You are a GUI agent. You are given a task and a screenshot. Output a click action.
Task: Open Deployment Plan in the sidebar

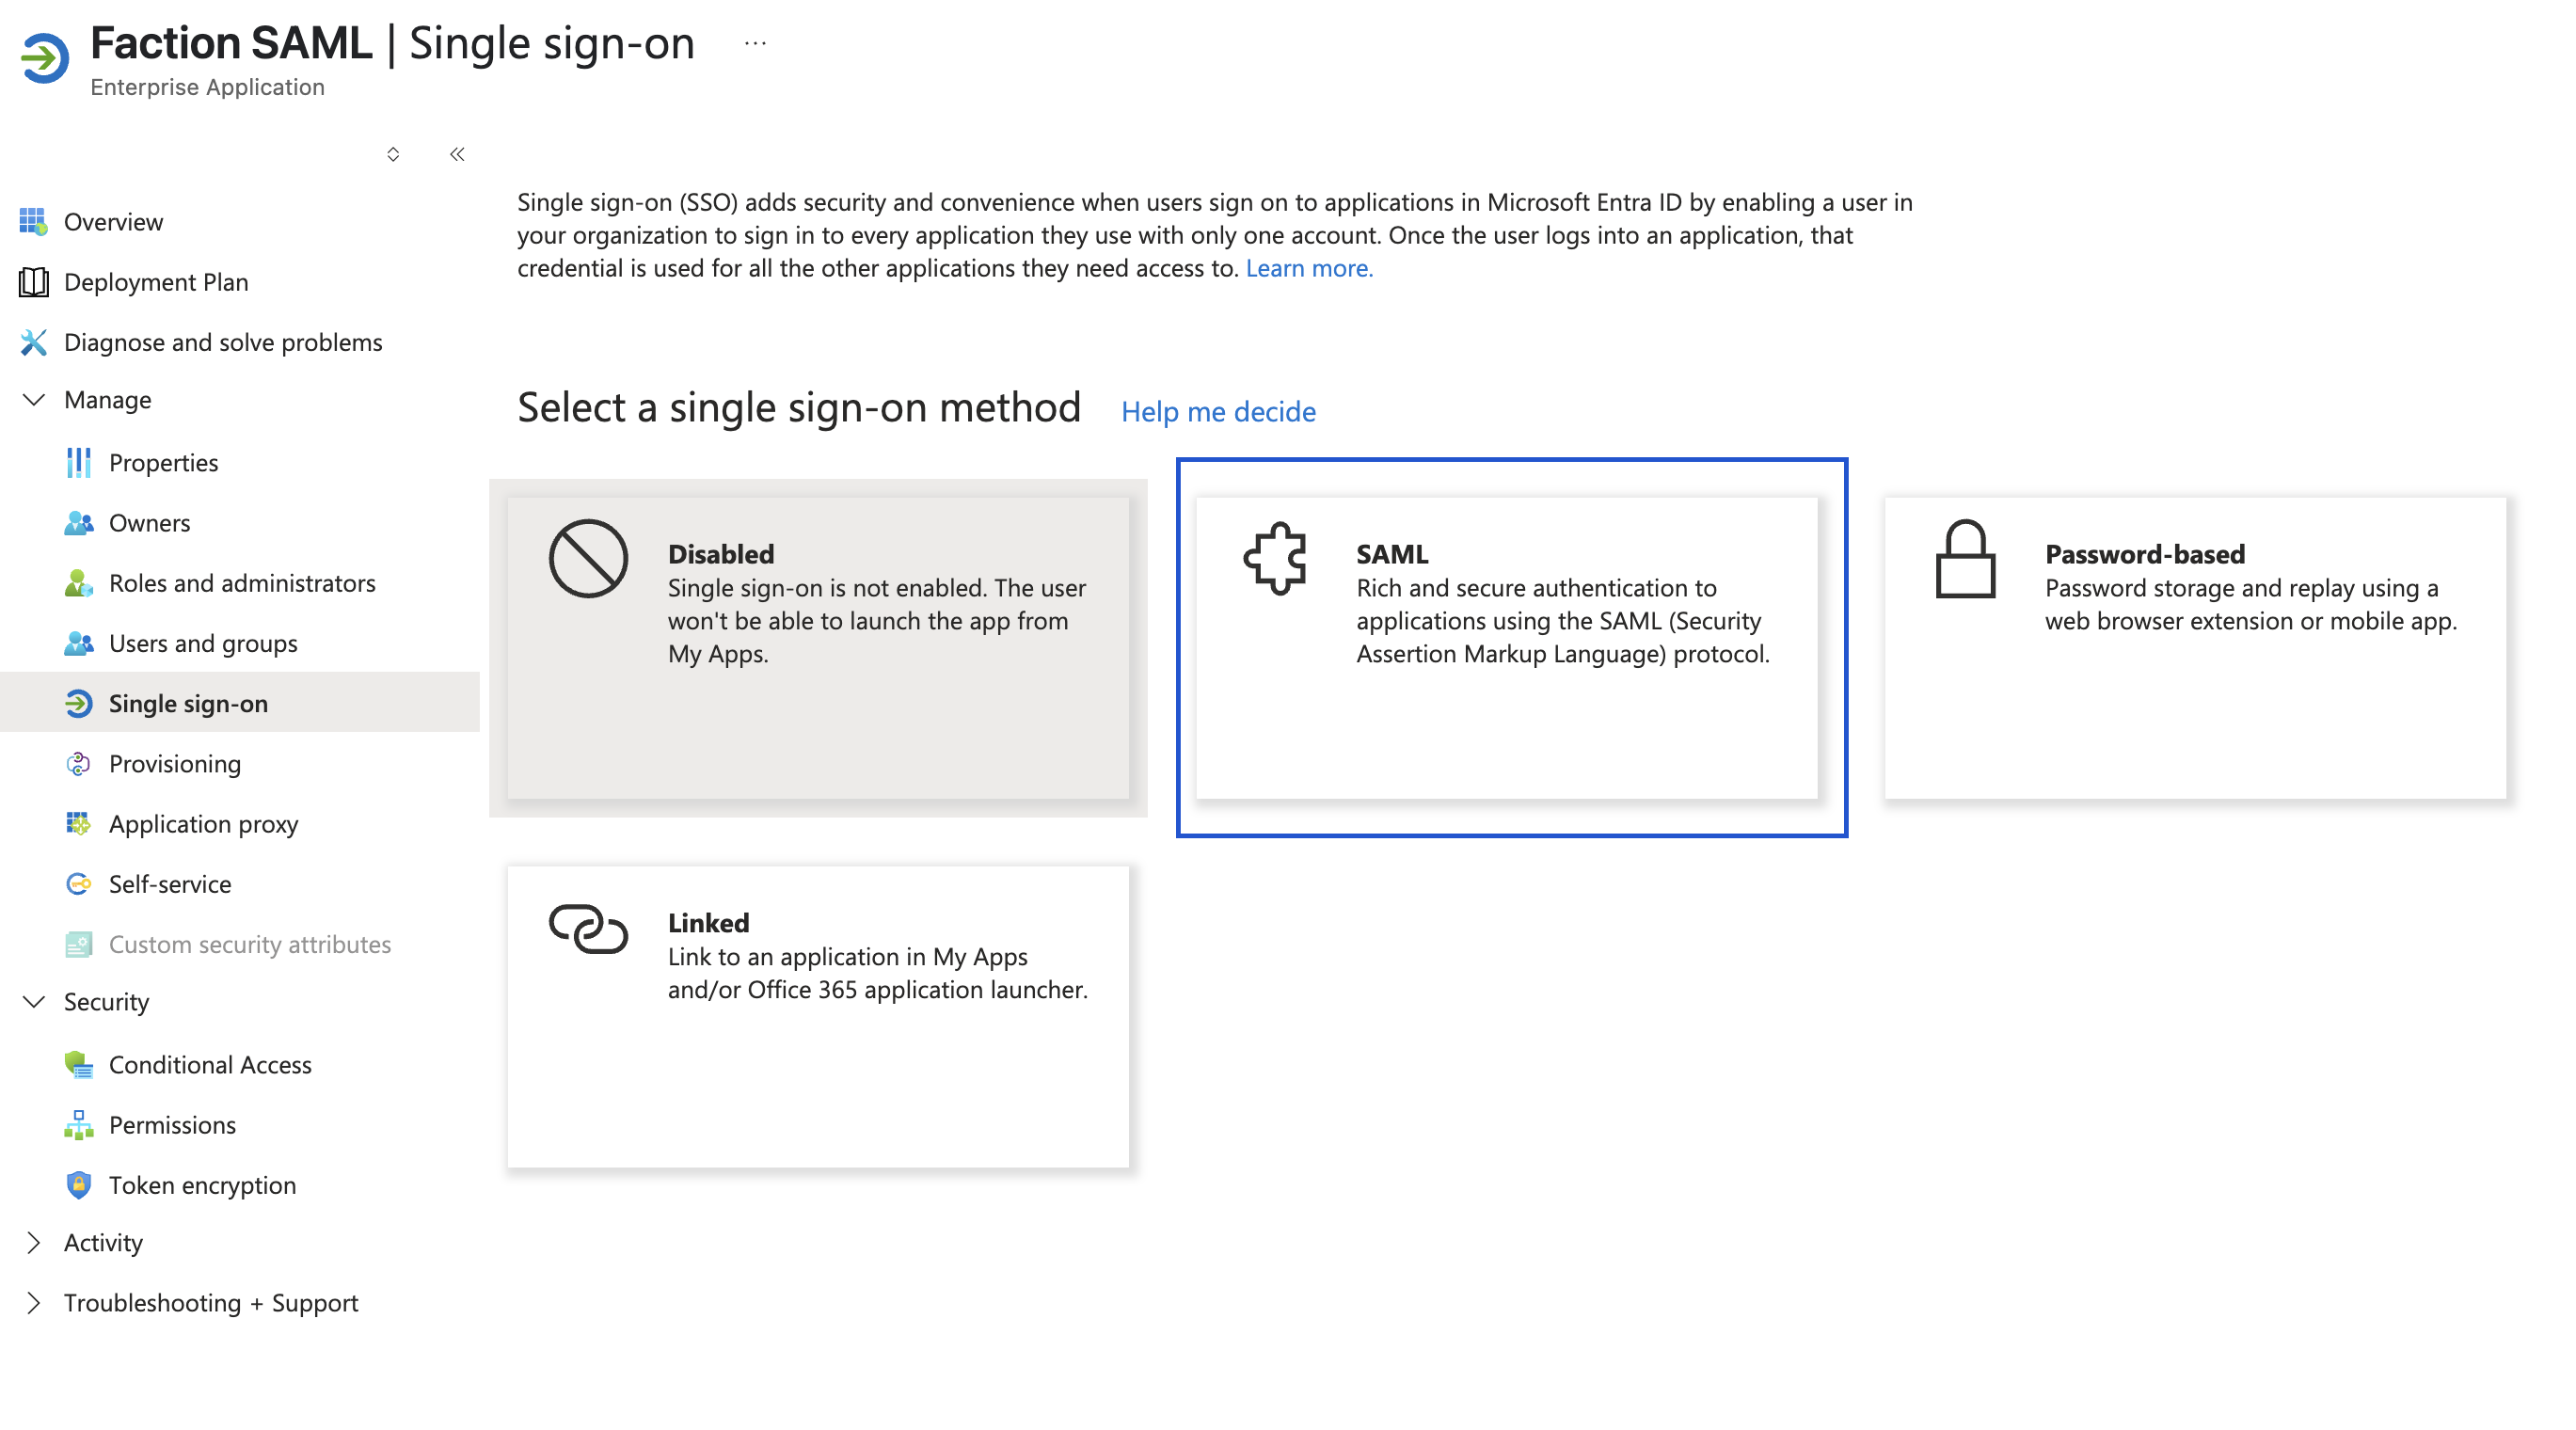[x=156, y=282]
